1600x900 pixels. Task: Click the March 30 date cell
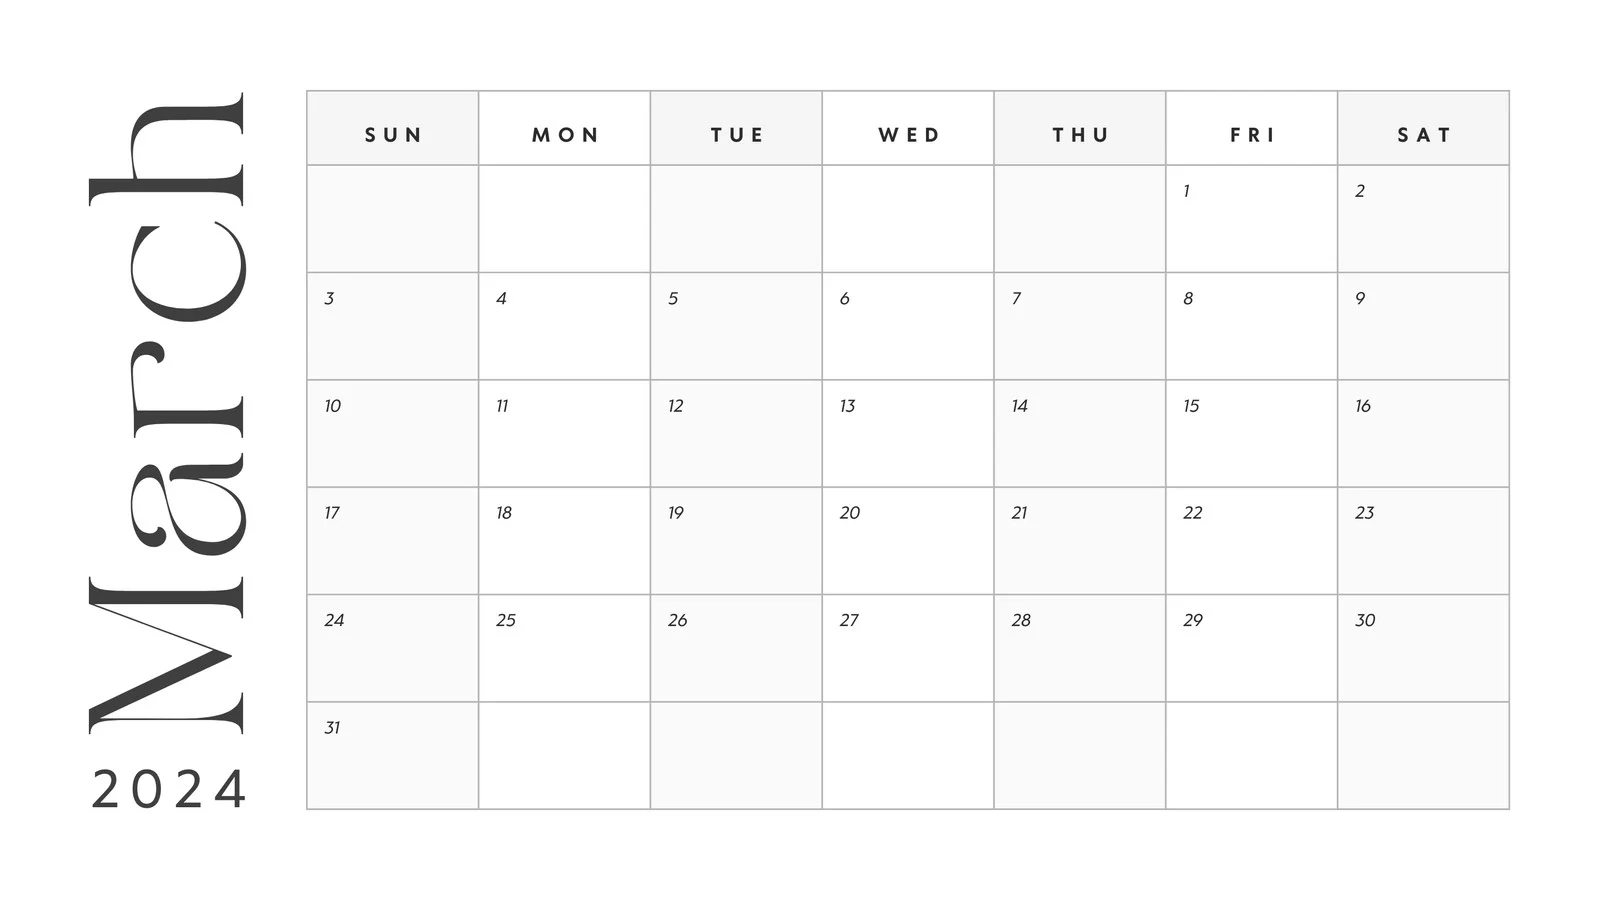pos(1423,648)
